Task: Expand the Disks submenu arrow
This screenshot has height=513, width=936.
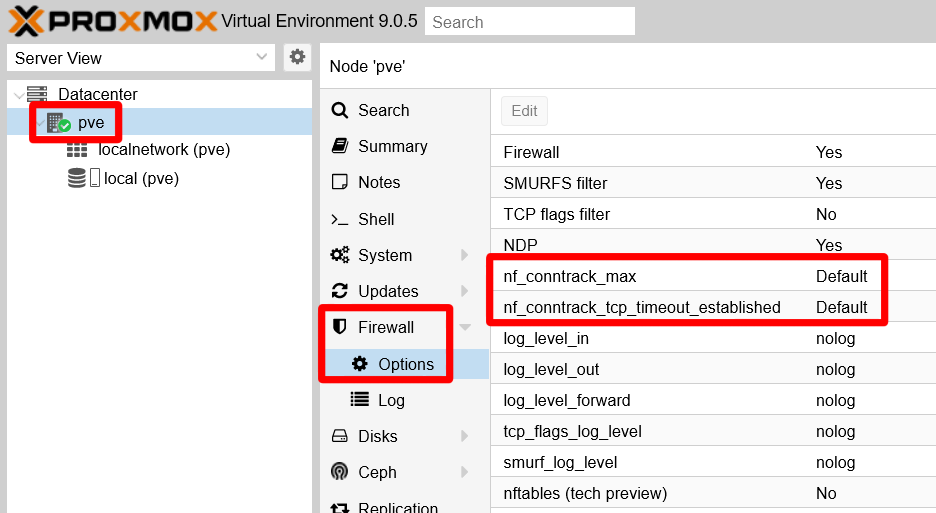Action: [464, 436]
